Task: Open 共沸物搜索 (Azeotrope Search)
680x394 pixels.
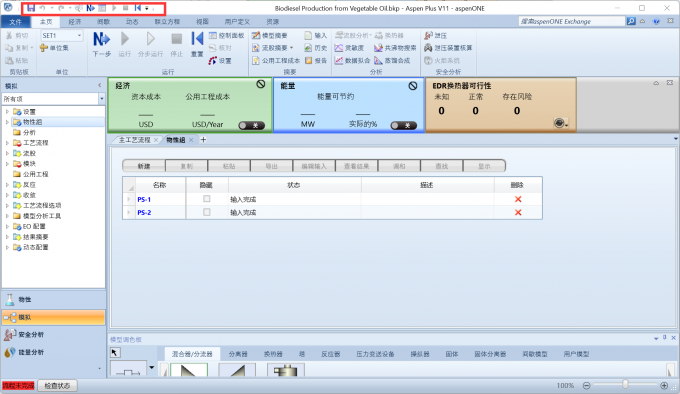Action: click(395, 48)
